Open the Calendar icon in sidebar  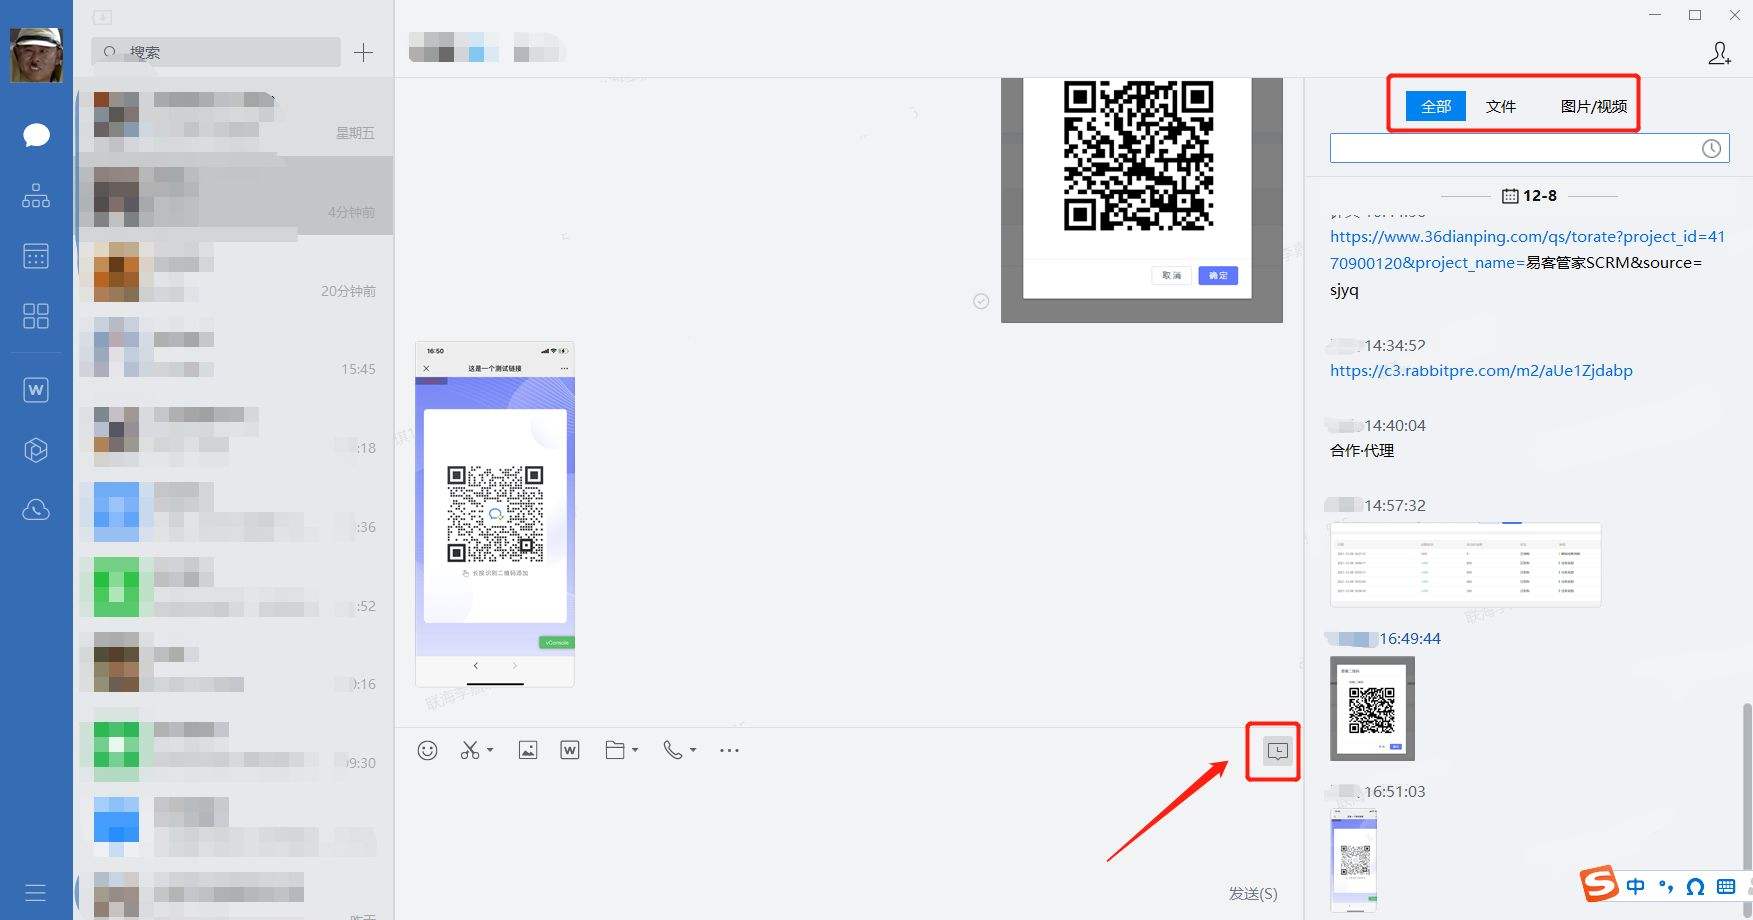click(x=36, y=256)
